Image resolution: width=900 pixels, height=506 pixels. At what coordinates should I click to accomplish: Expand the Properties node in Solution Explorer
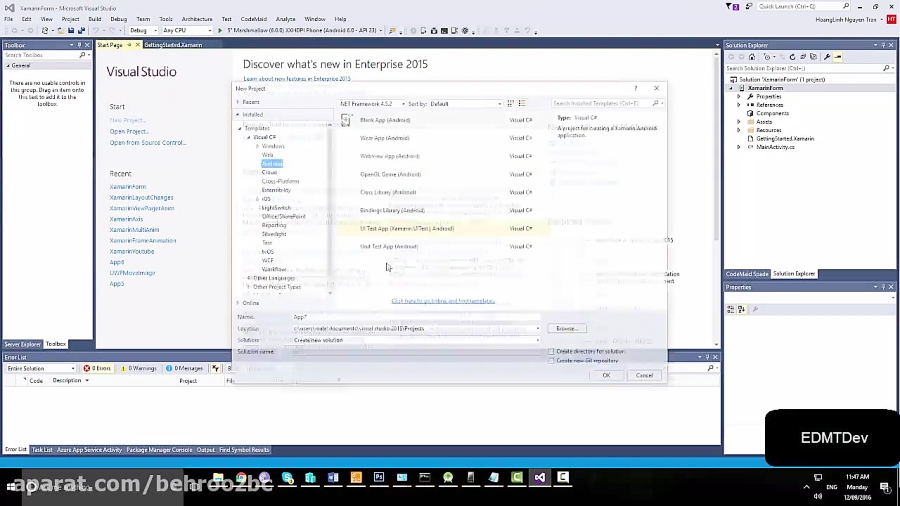(739, 96)
